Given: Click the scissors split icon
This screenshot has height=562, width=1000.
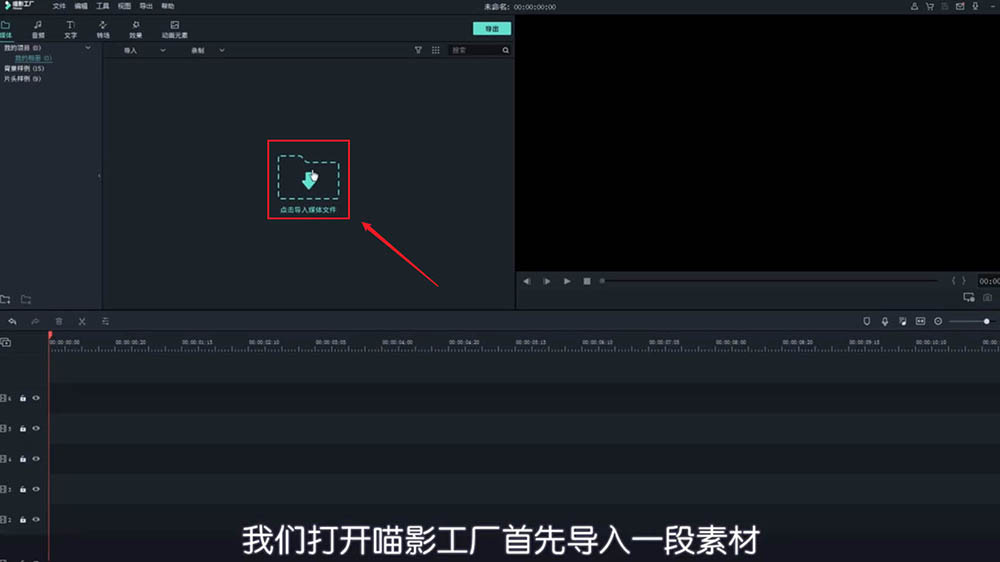Looking at the screenshot, I should click(82, 322).
